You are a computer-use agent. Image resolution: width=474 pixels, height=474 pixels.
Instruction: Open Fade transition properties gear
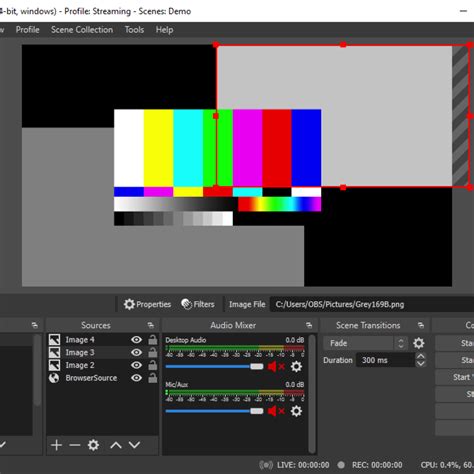pos(419,343)
